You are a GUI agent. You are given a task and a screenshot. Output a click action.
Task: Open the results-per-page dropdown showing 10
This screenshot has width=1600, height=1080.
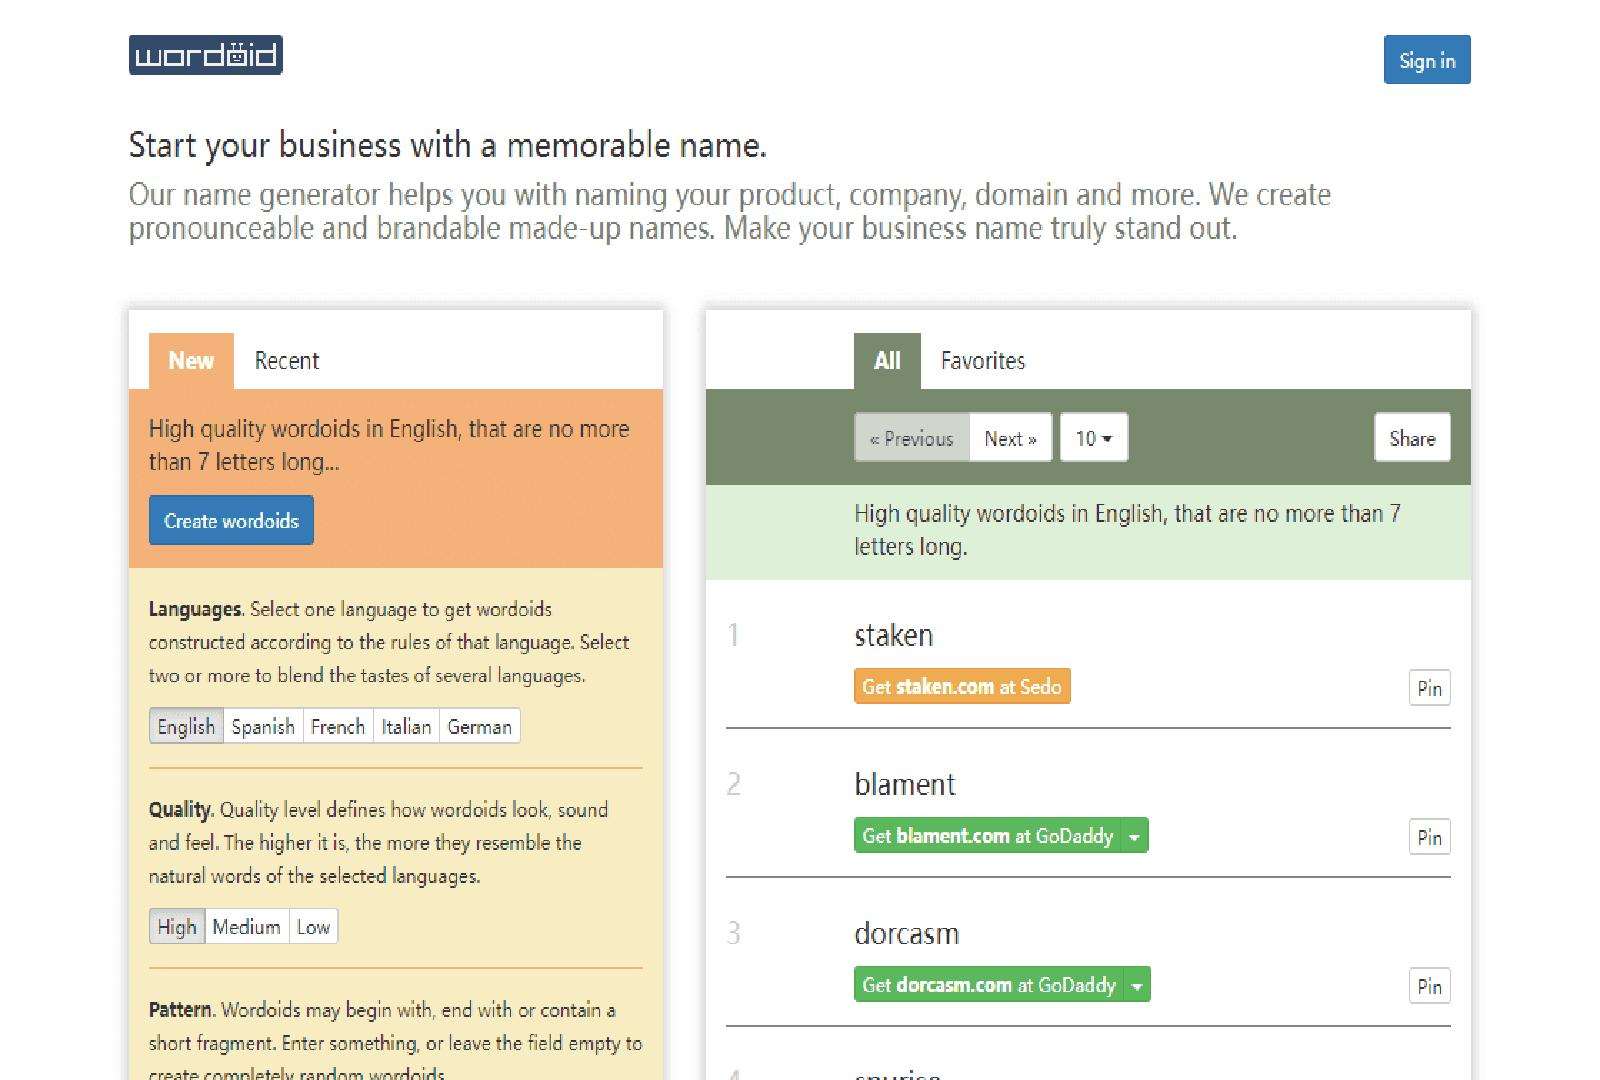point(1093,438)
